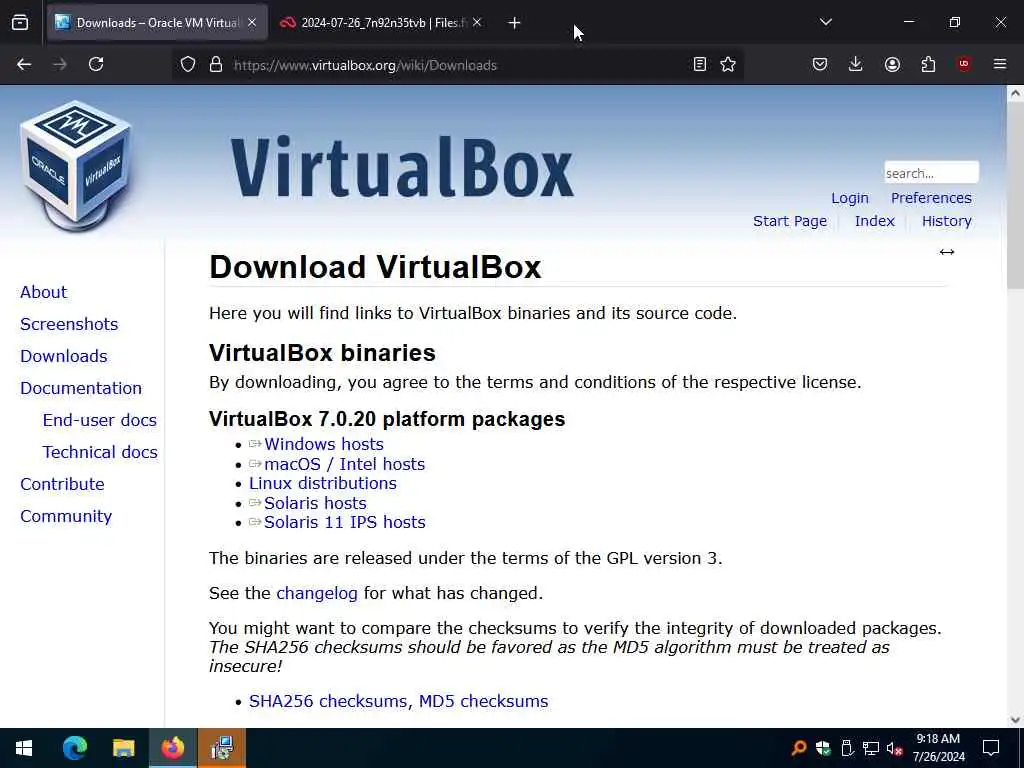Open Firefox View icon in tab bar

20,23
